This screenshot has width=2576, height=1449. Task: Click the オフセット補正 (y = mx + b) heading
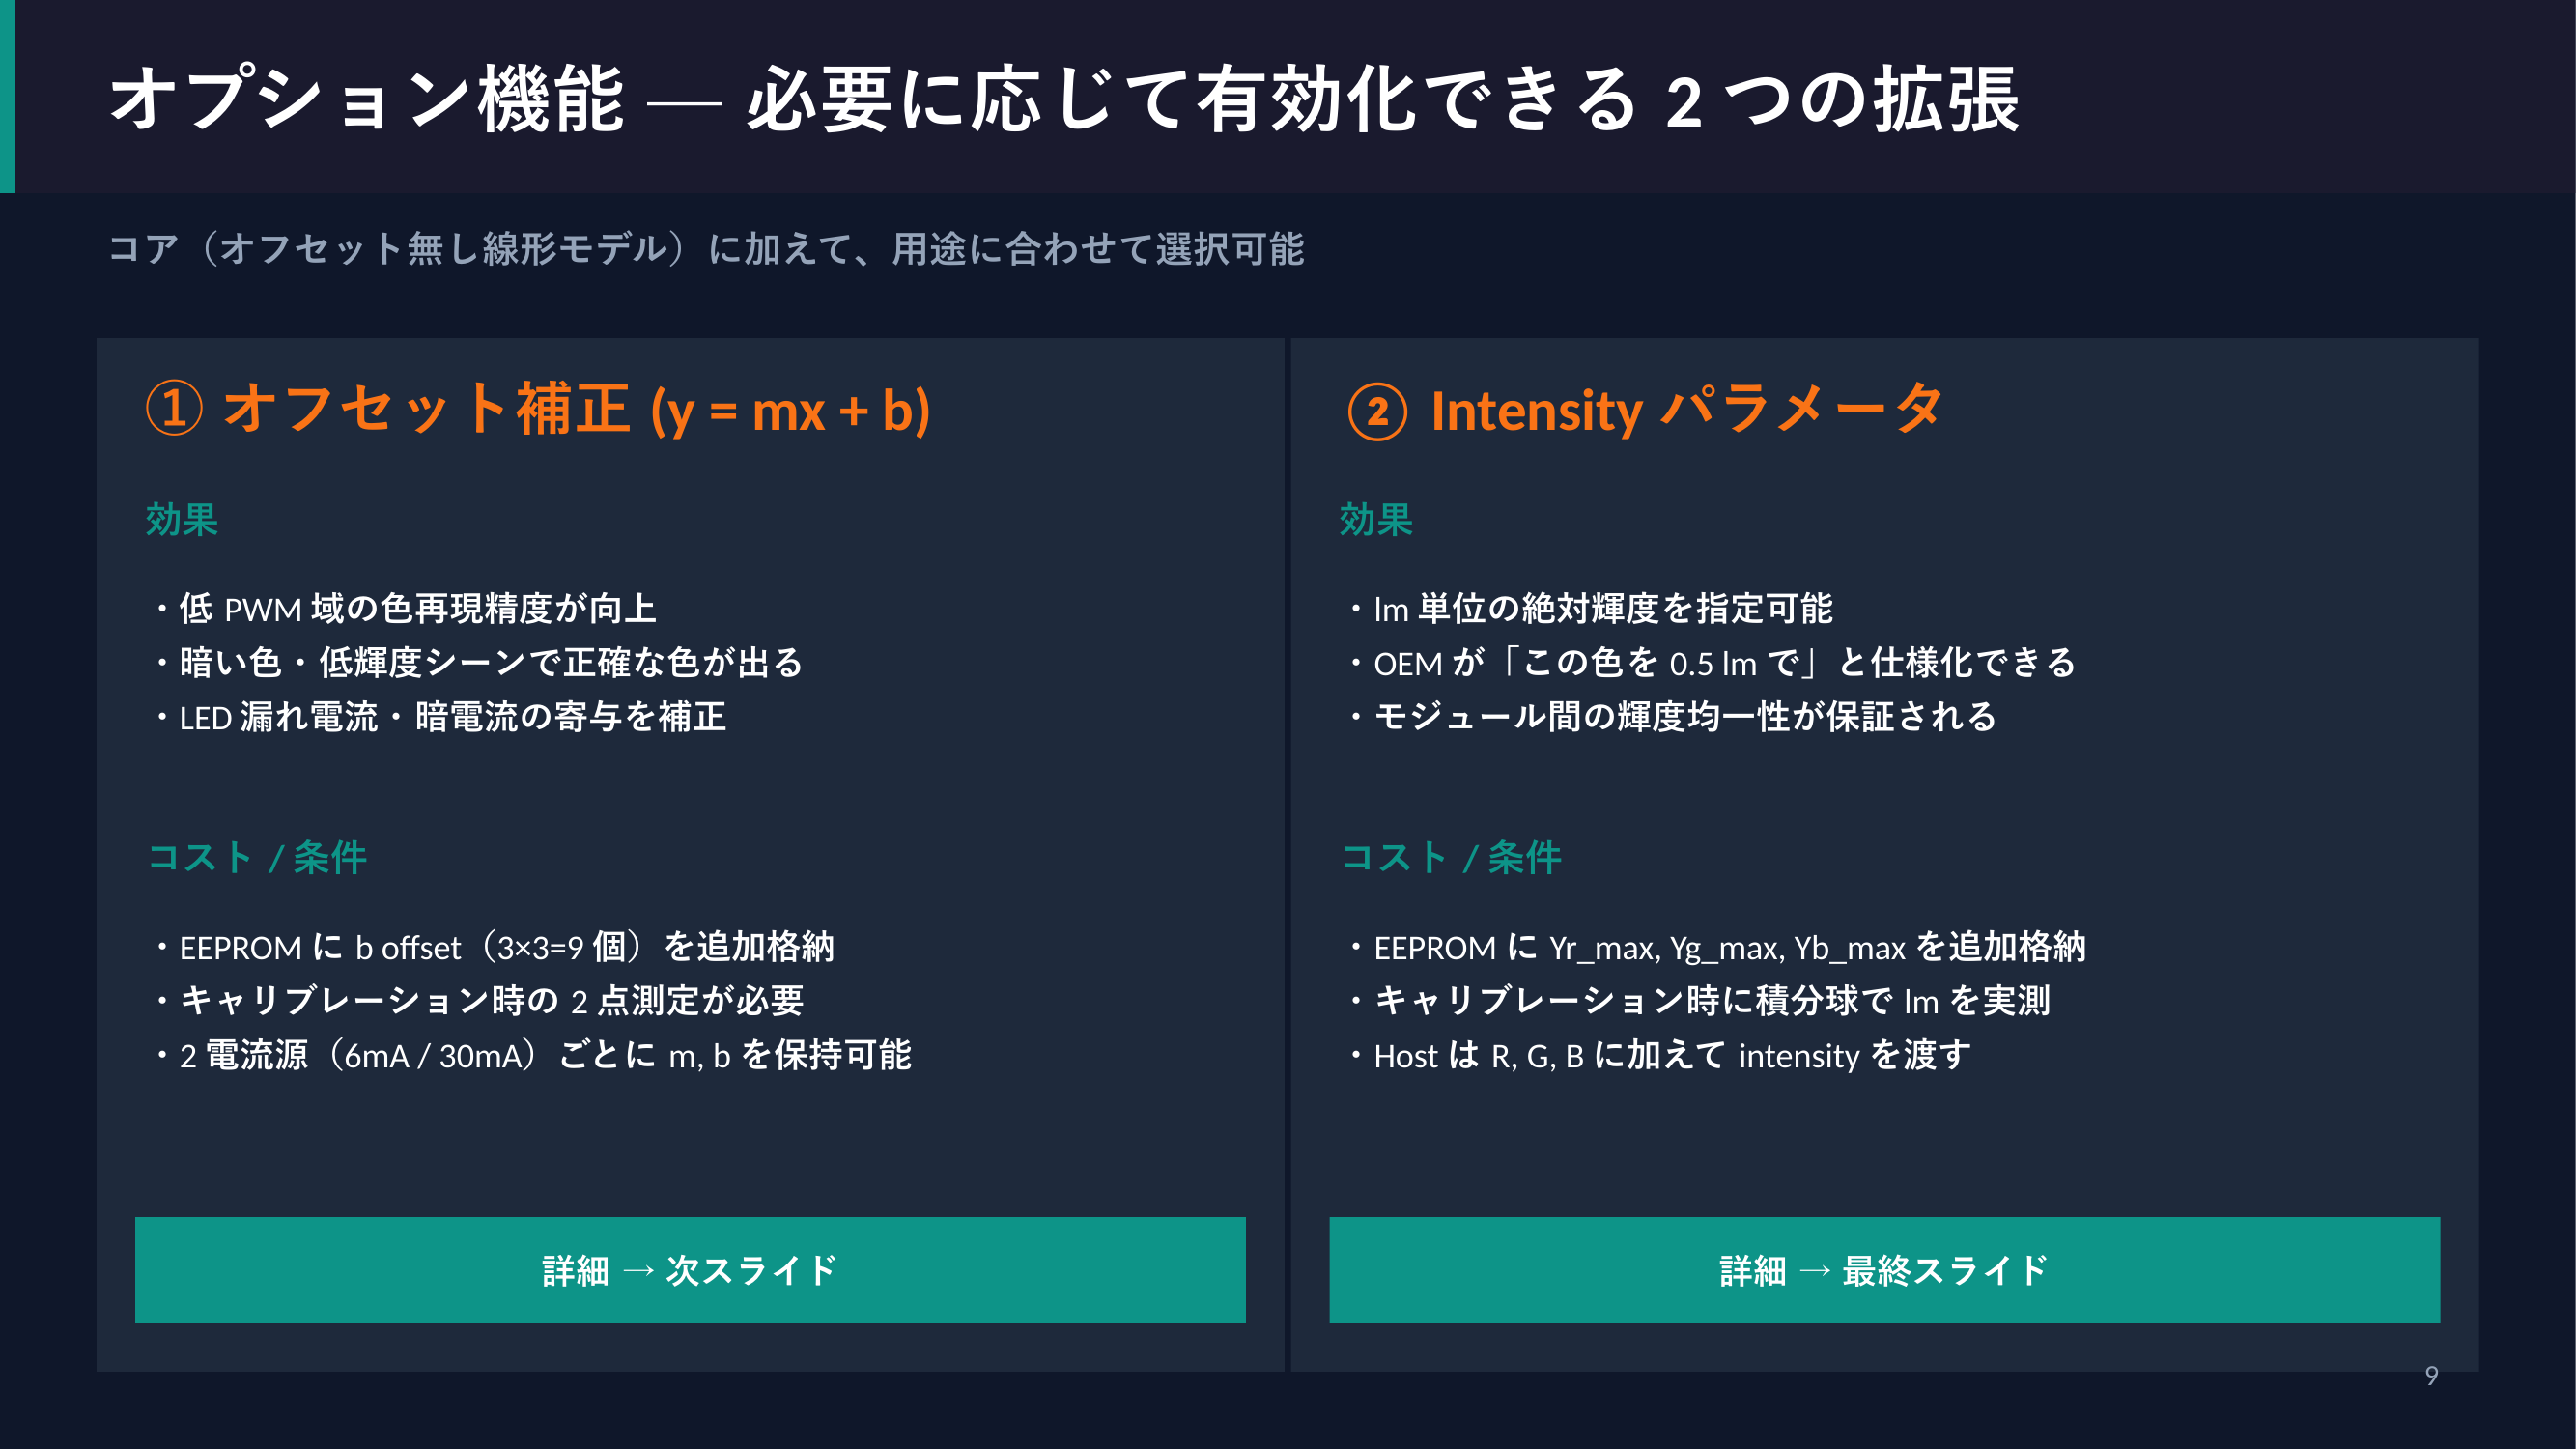(x=576, y=410)
